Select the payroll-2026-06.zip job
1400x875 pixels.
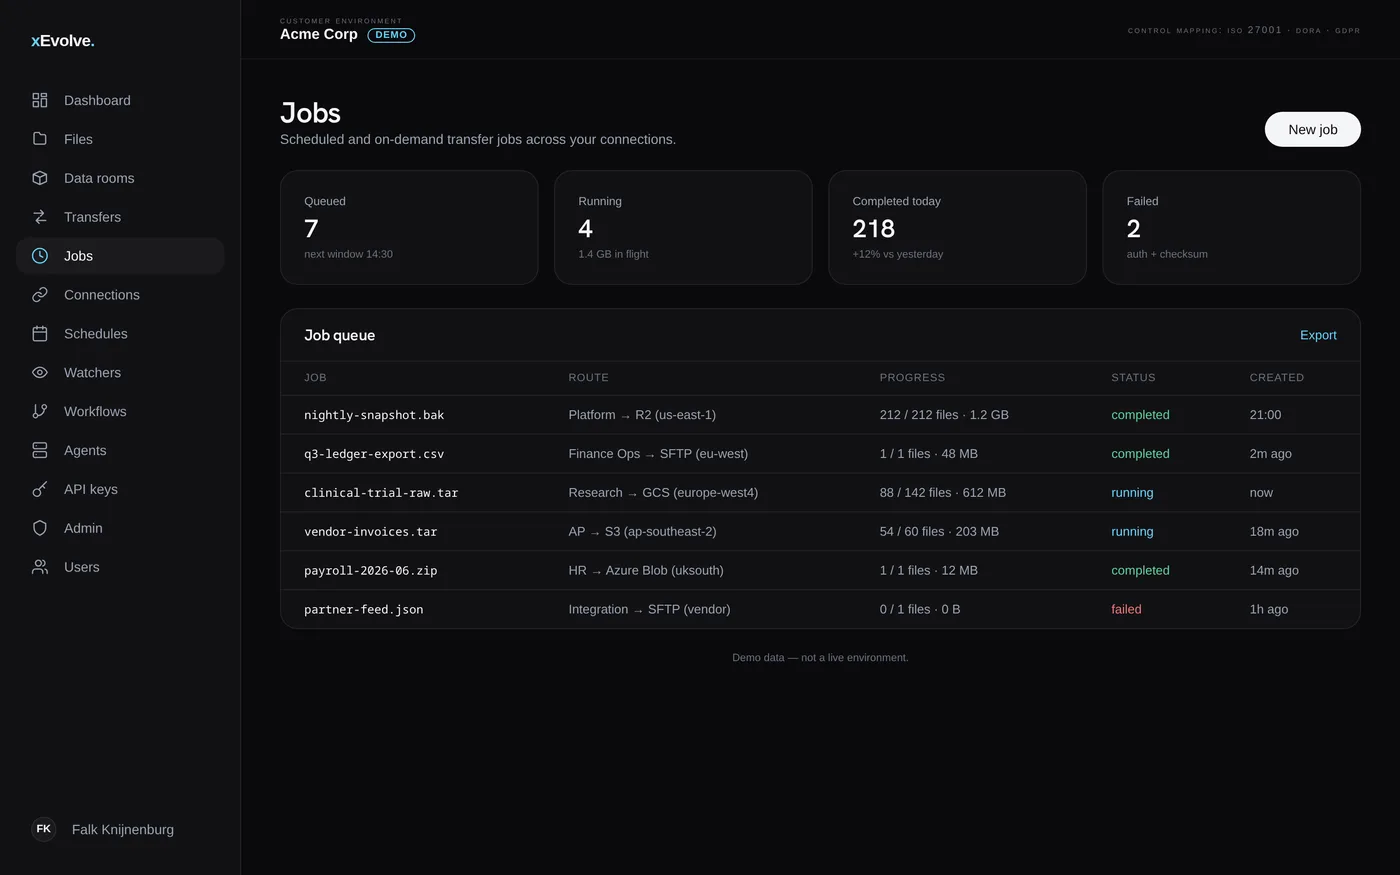click(820, 571)
